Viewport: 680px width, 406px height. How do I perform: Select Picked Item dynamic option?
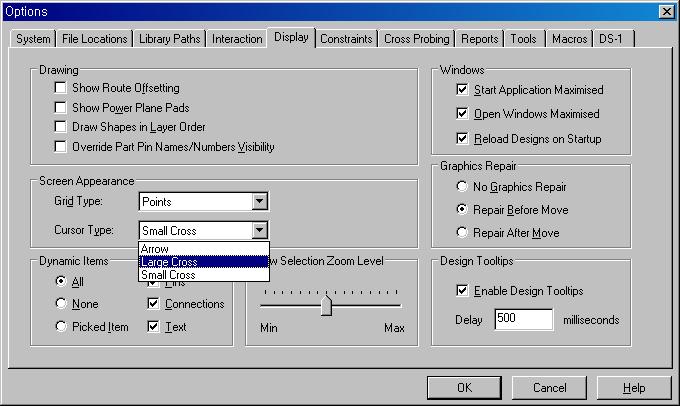(62, 327)
